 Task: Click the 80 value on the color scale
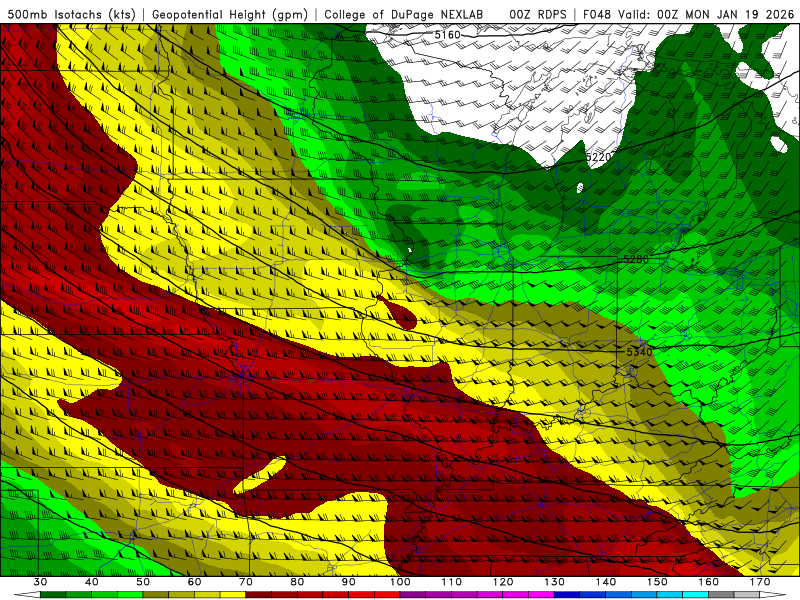pos(297,582)
